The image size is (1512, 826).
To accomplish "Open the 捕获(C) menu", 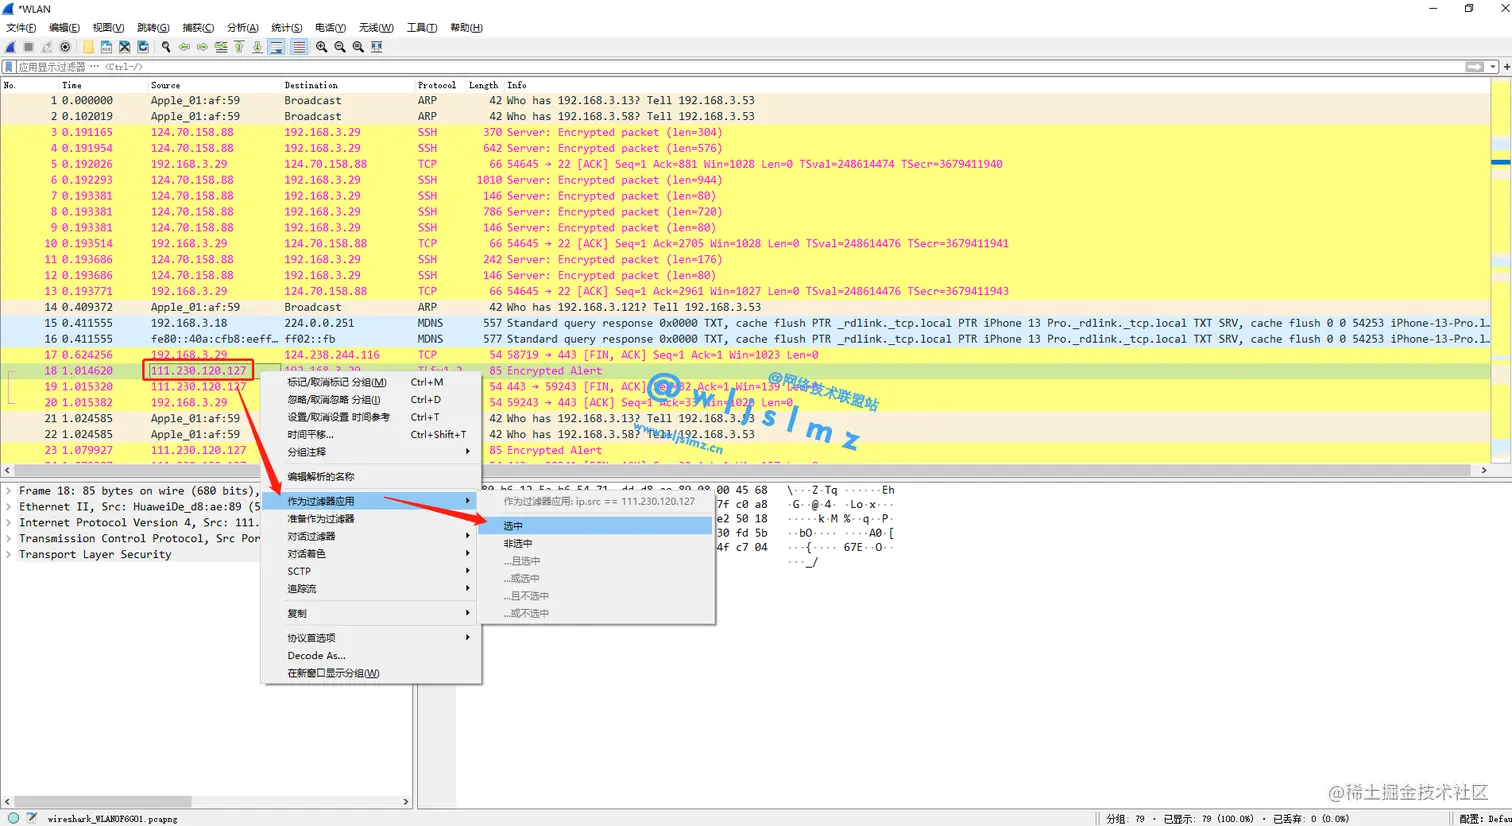I will click(198, 28).
